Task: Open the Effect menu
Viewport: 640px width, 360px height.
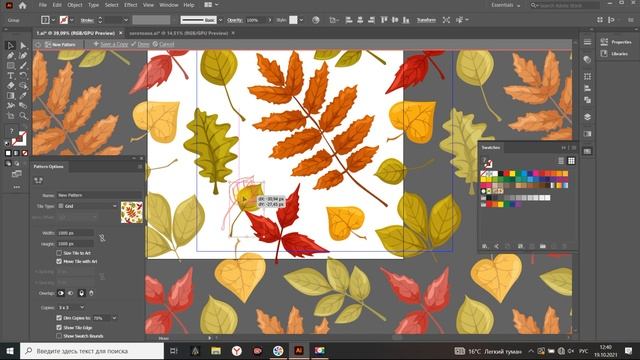Action: pyautogui.click(x=131, y=5)
